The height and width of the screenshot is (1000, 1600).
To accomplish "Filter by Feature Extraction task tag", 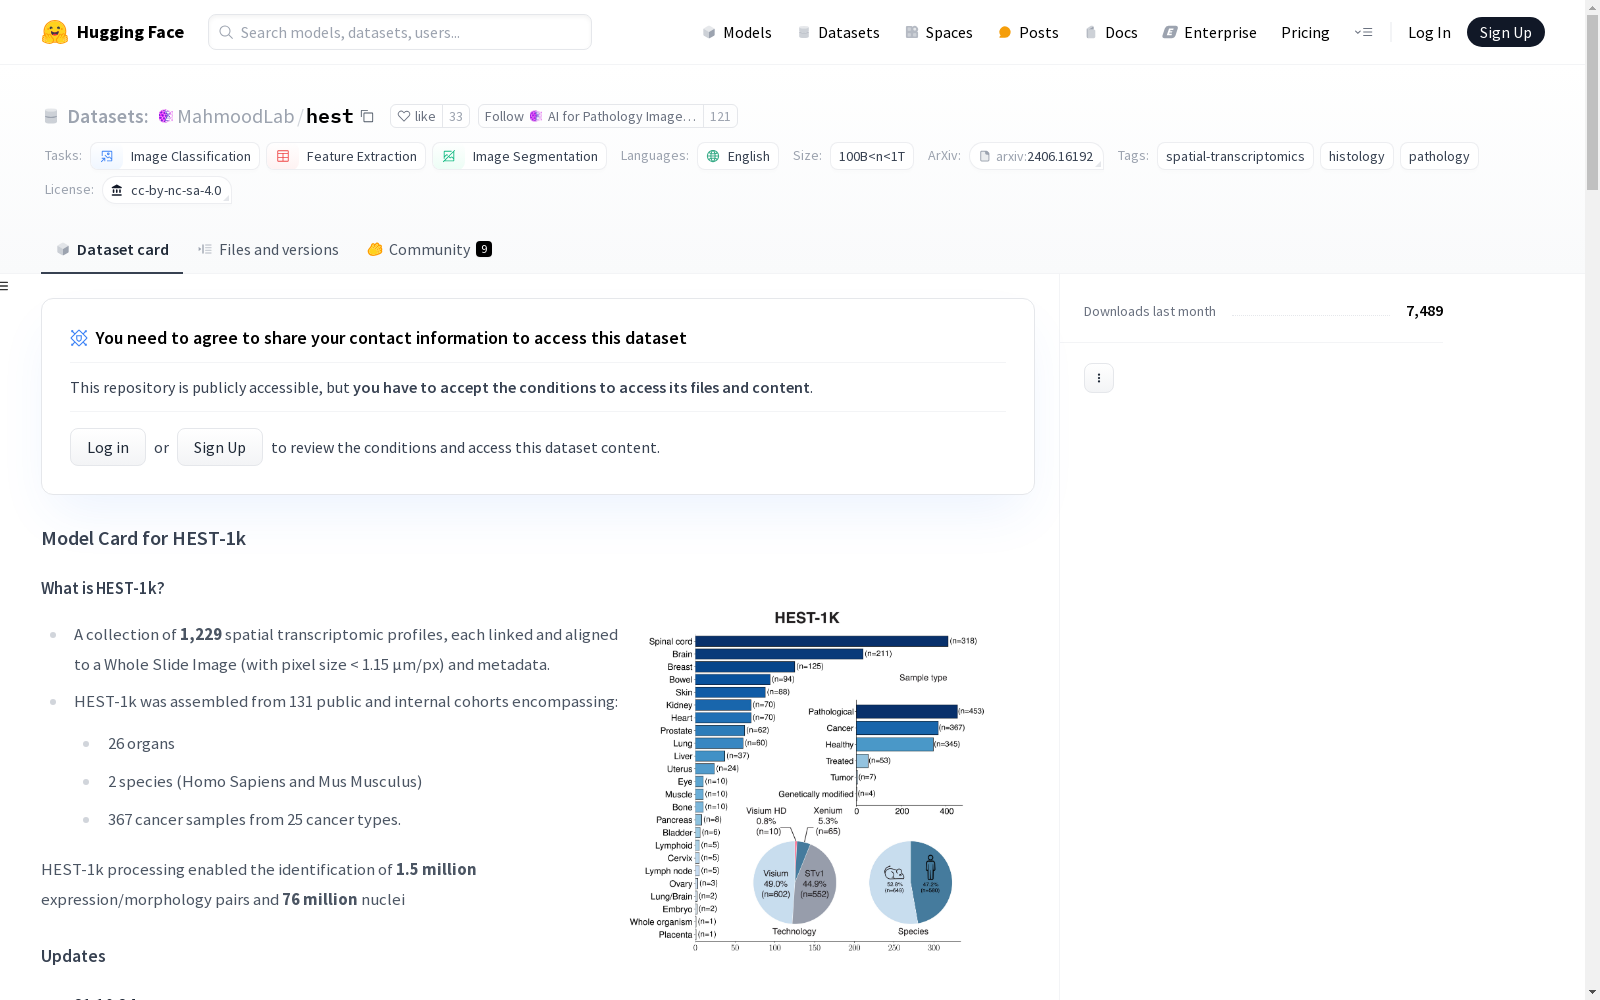I will point(346,156).
